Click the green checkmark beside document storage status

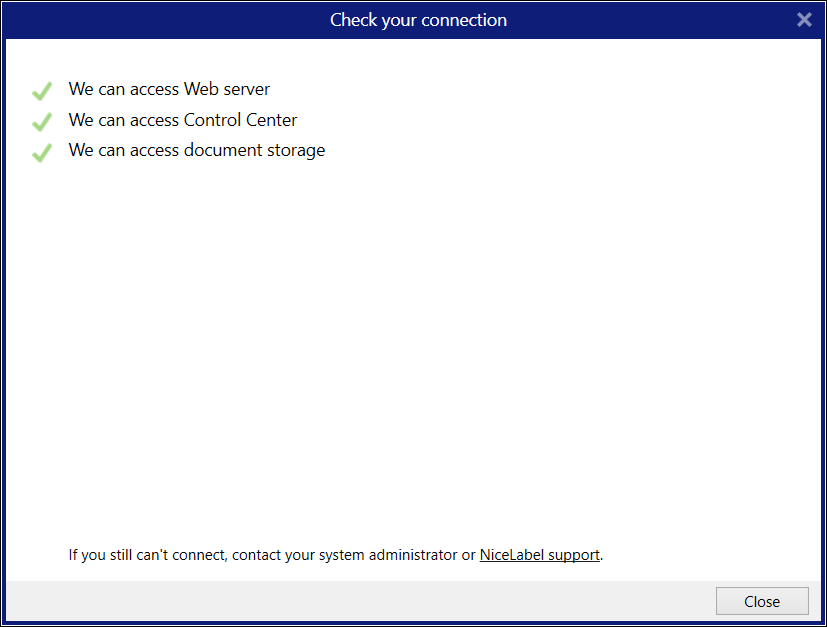click(x=41, y=152)
